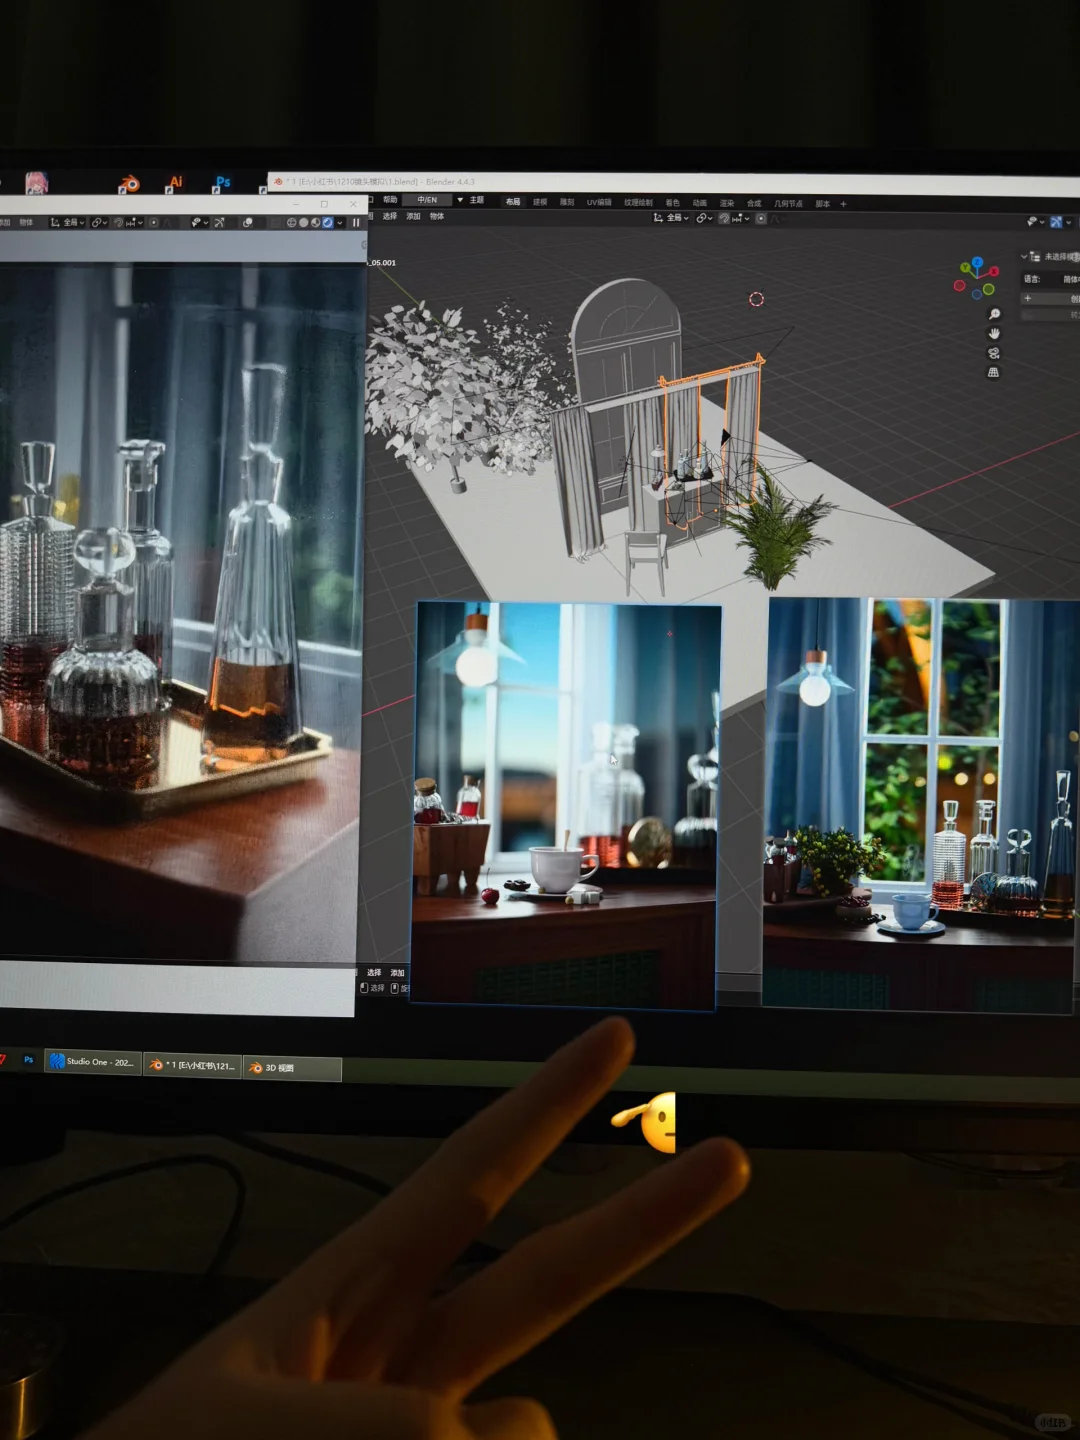Image resolution: width=1080 pixels, height=1440 pixels.
Task: Select the right reference image with window
Action: click(x=921, y=805)
